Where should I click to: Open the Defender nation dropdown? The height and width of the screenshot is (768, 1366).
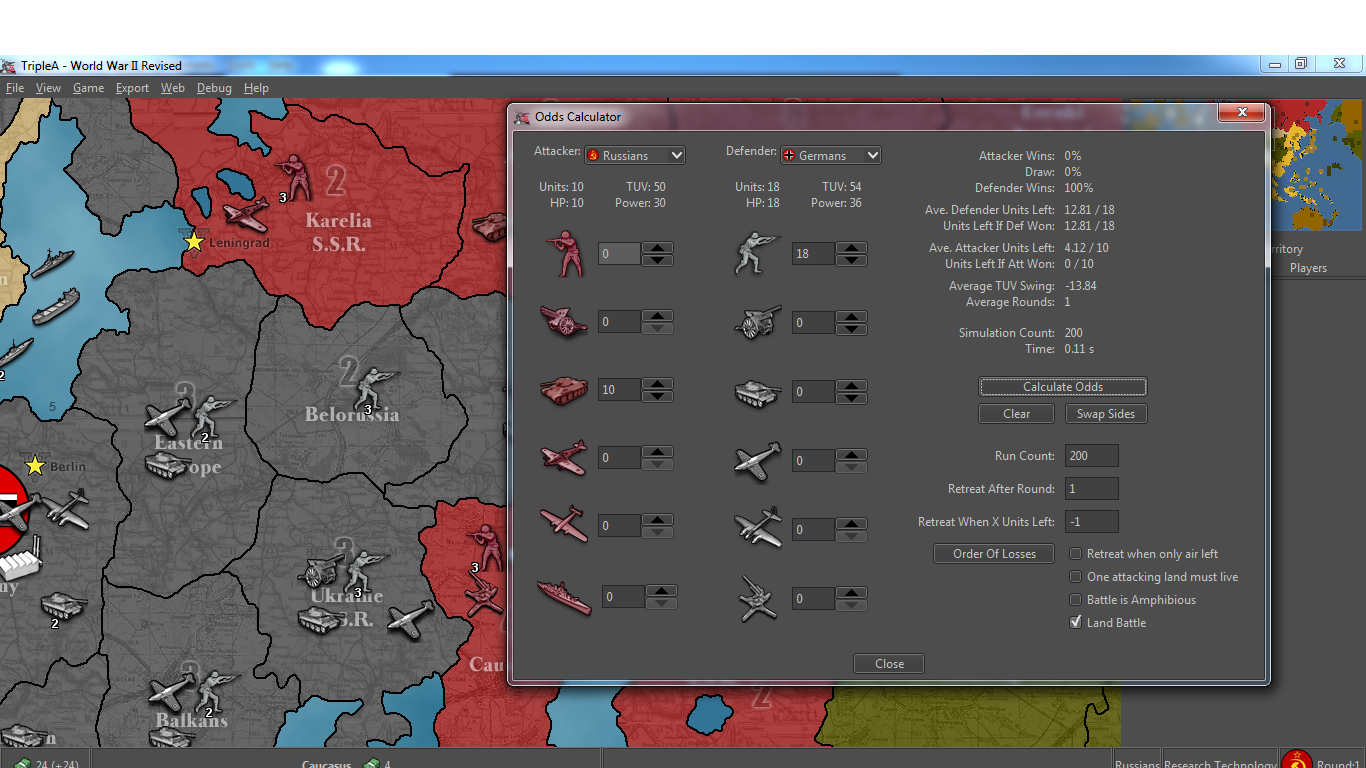pyautogui.click(x=831, y=155)
